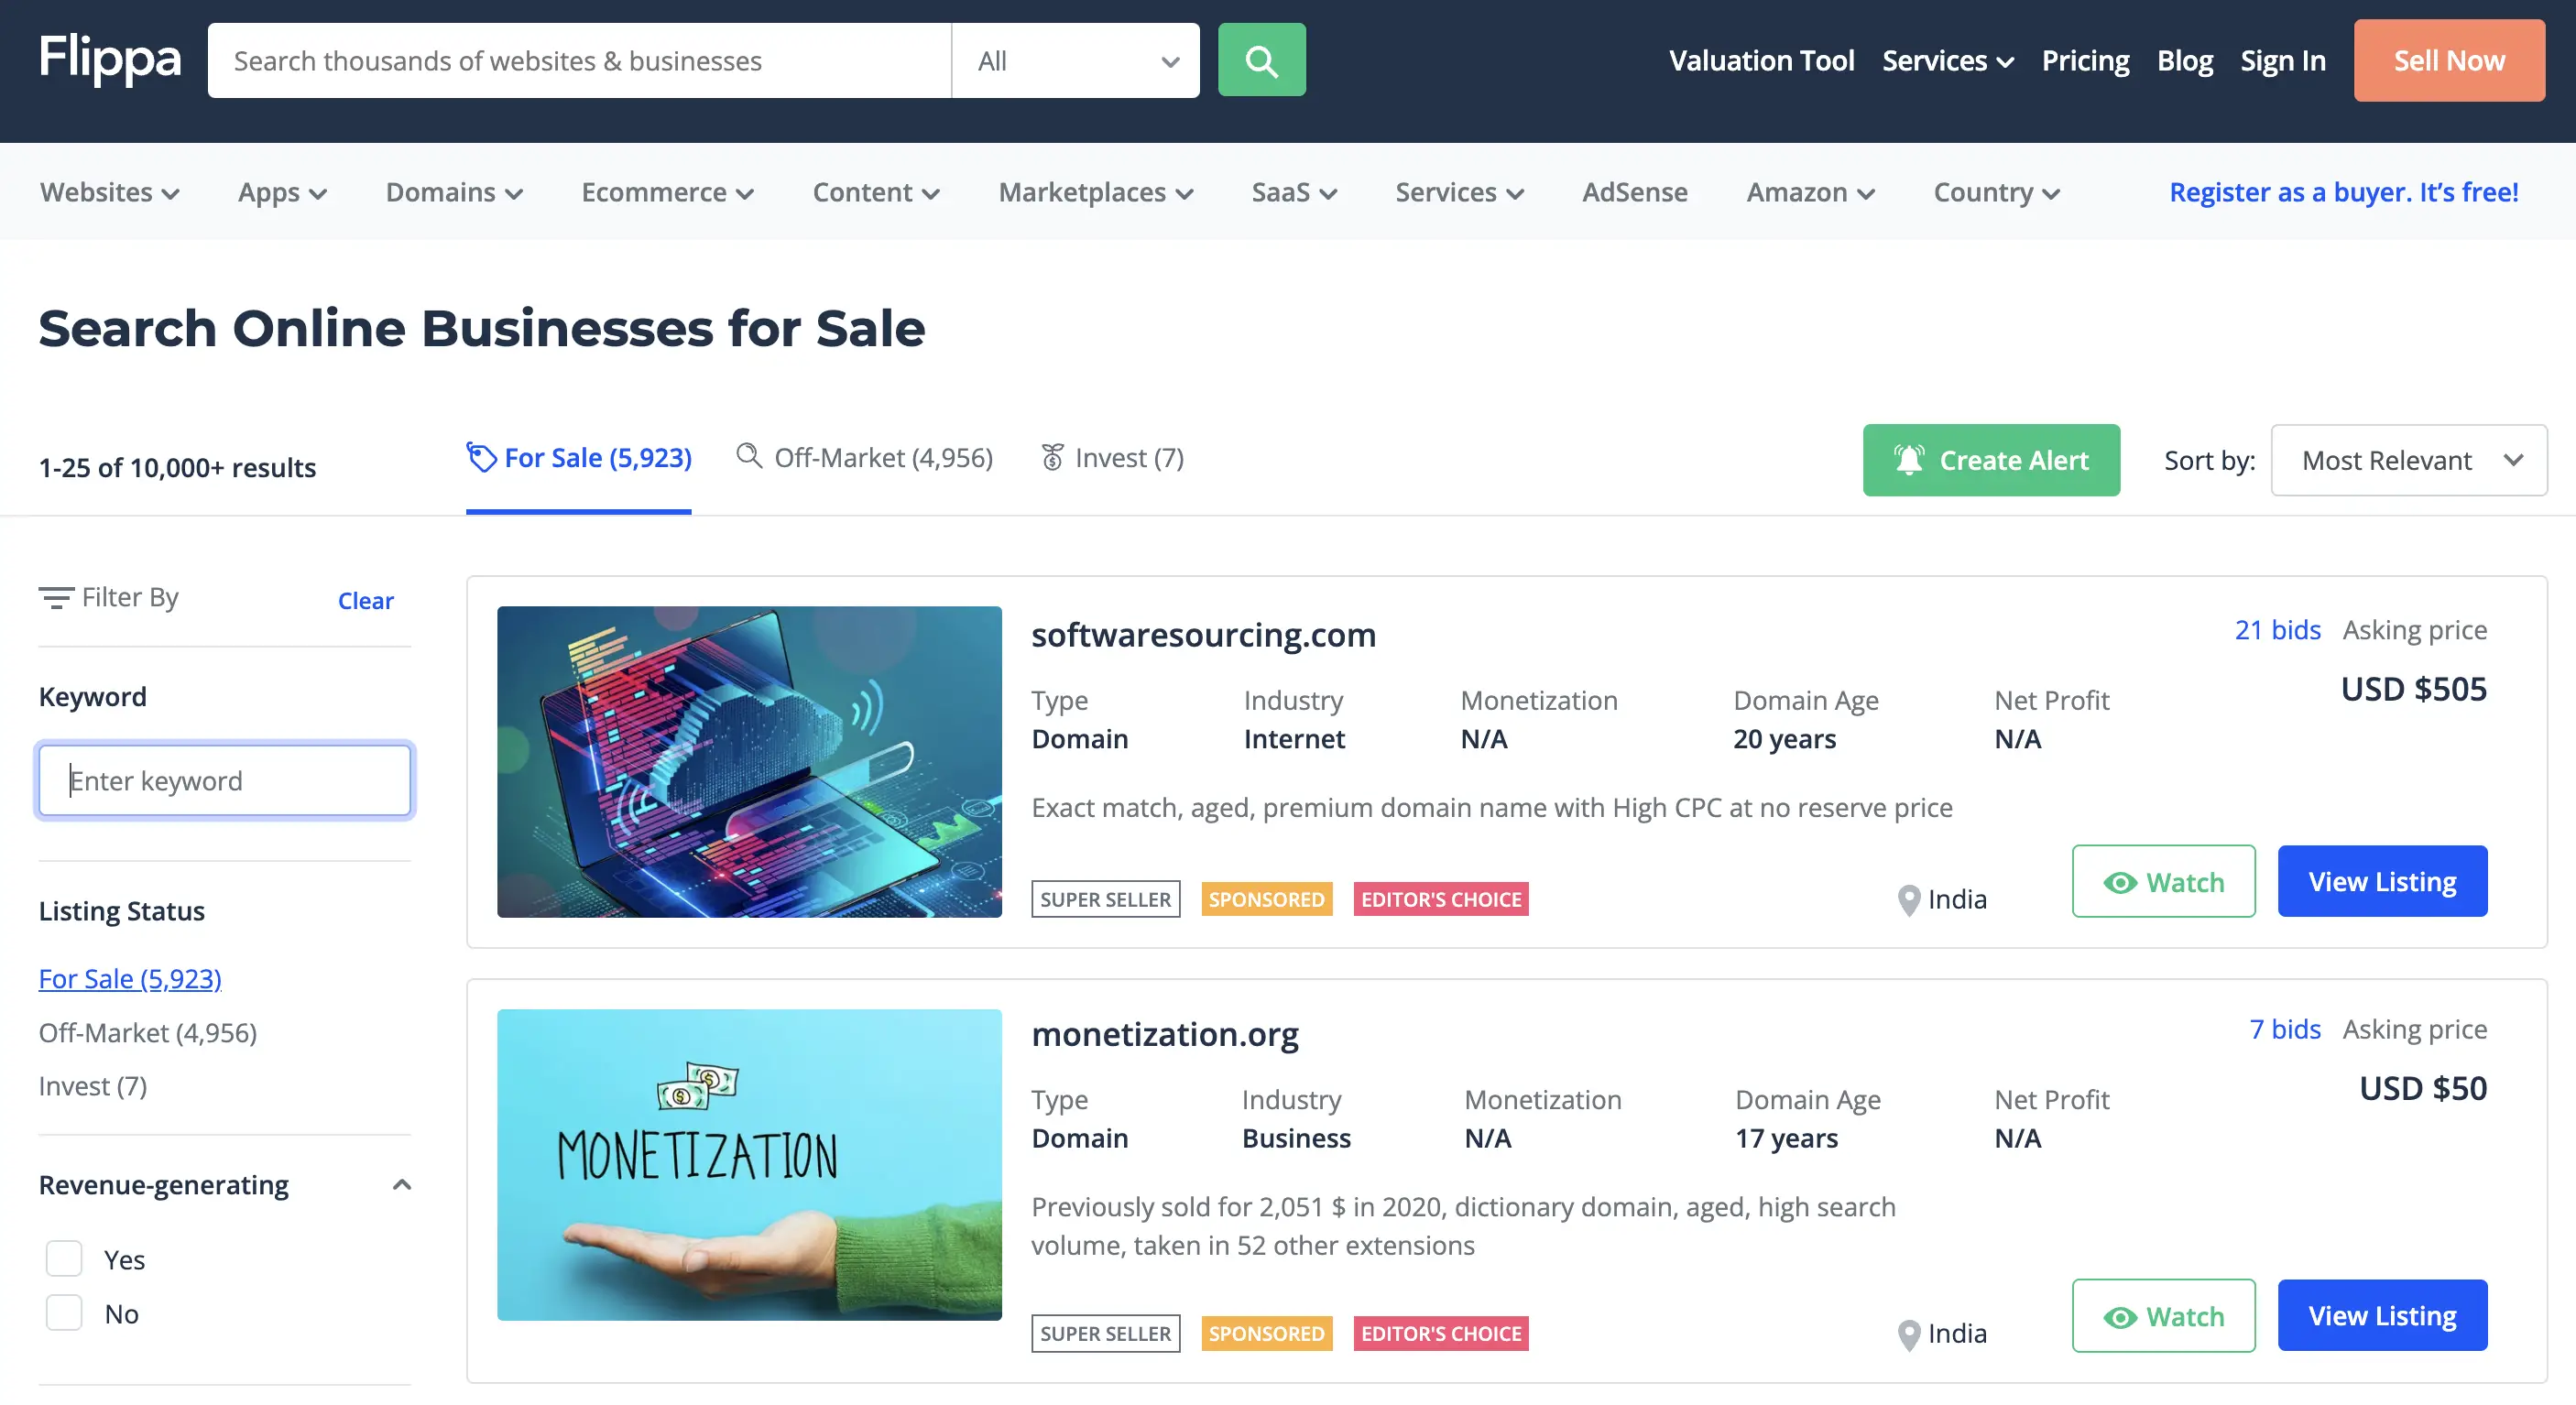Open the Blog link in header

pos(2184,60)
